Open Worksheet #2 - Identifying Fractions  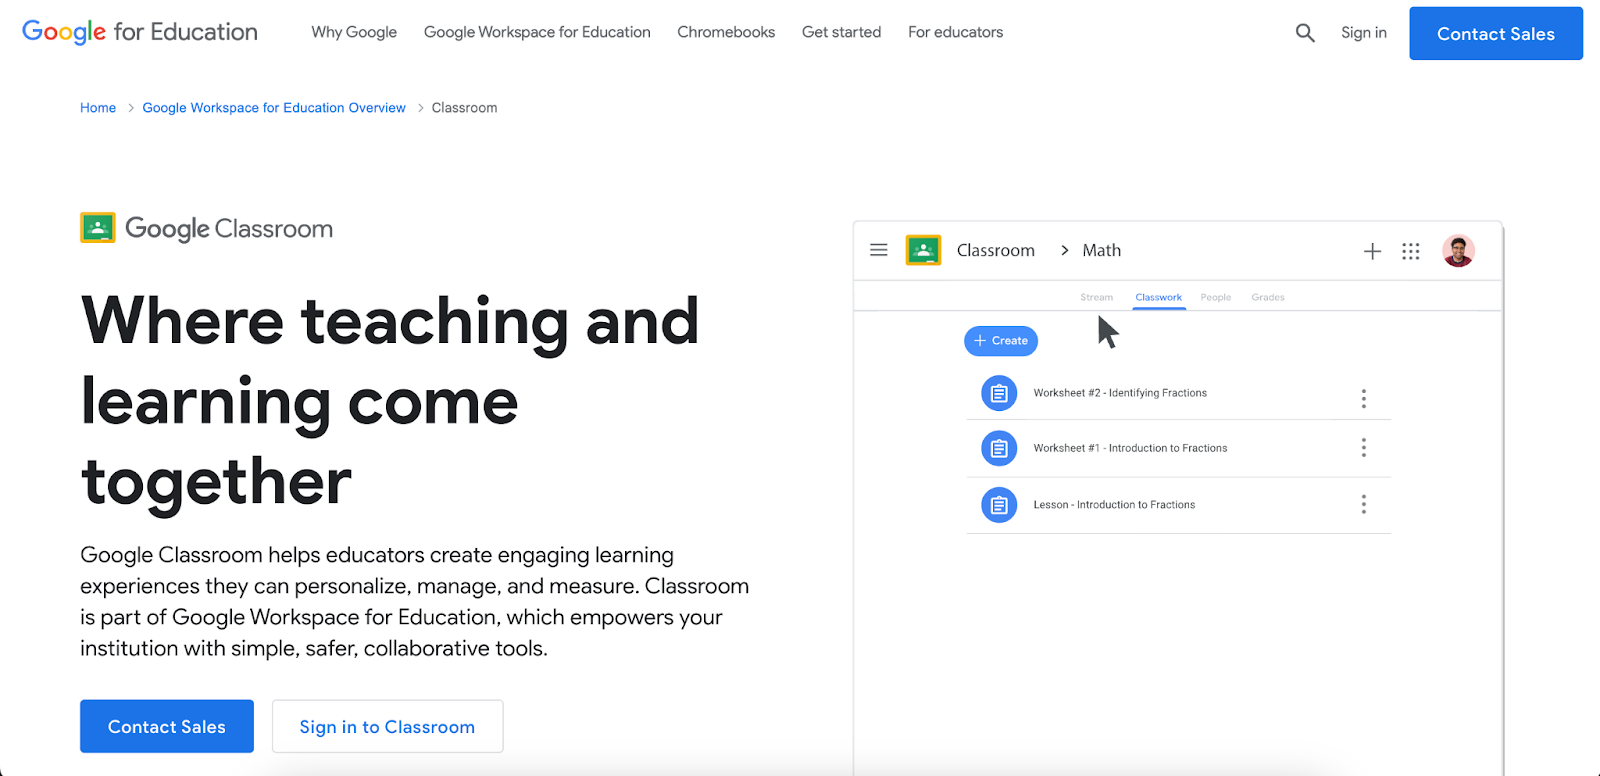pos(1120,393)
